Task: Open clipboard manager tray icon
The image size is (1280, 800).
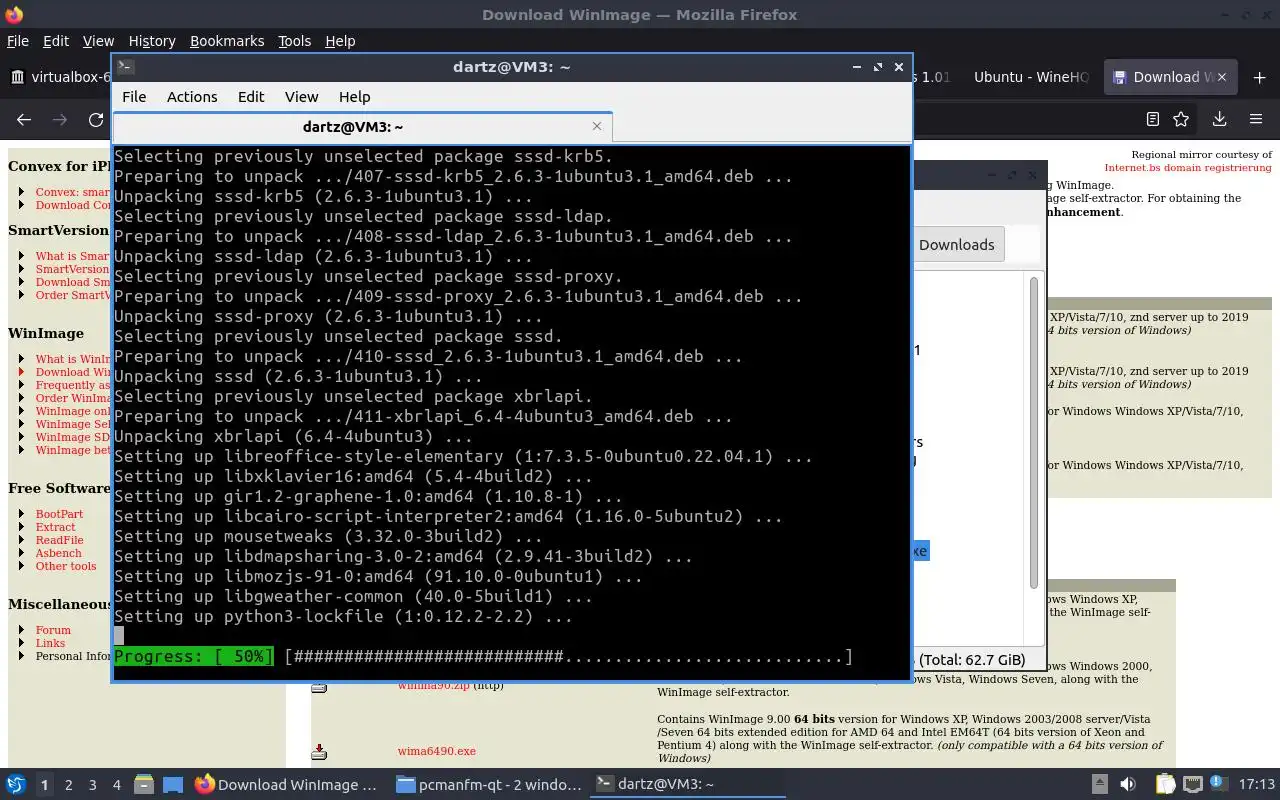Action: [1165, 784]
